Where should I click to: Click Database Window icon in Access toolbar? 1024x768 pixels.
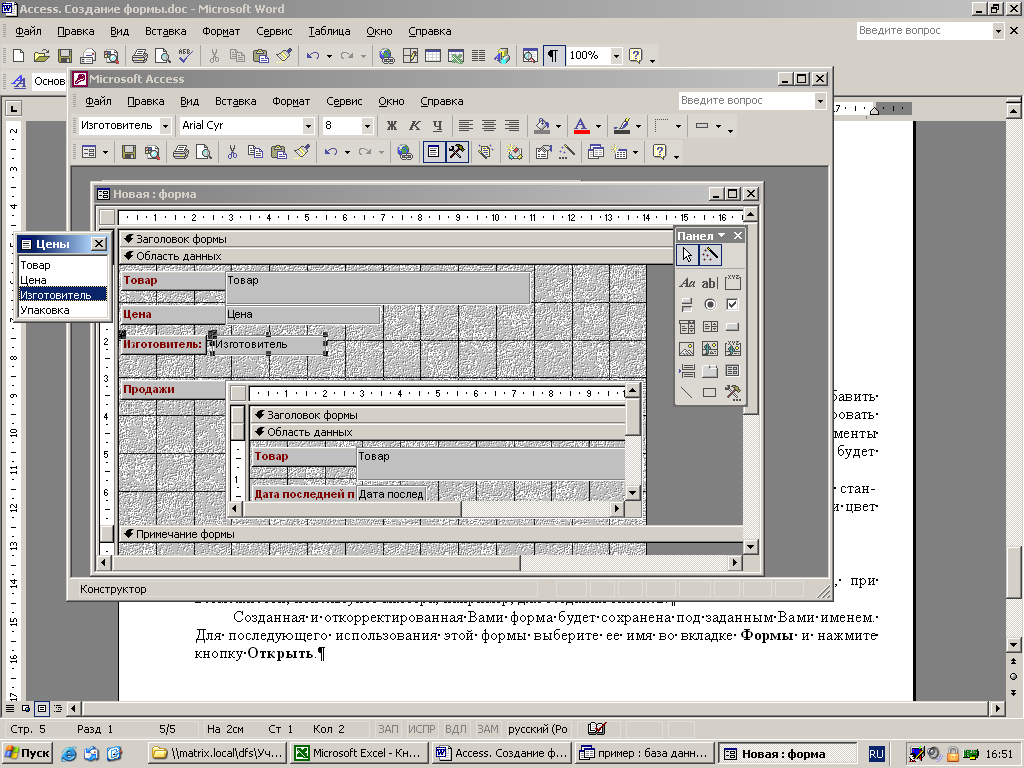(x=596, y=152)
